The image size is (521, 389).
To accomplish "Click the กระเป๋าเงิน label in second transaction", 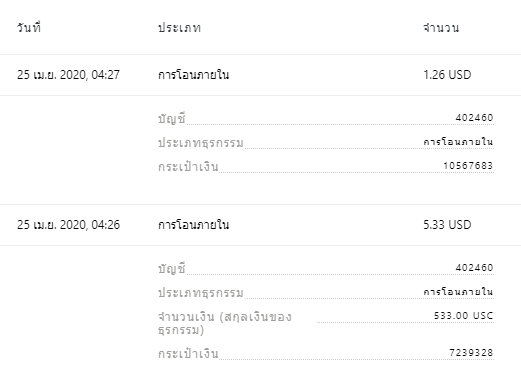I will coord(188,353).
